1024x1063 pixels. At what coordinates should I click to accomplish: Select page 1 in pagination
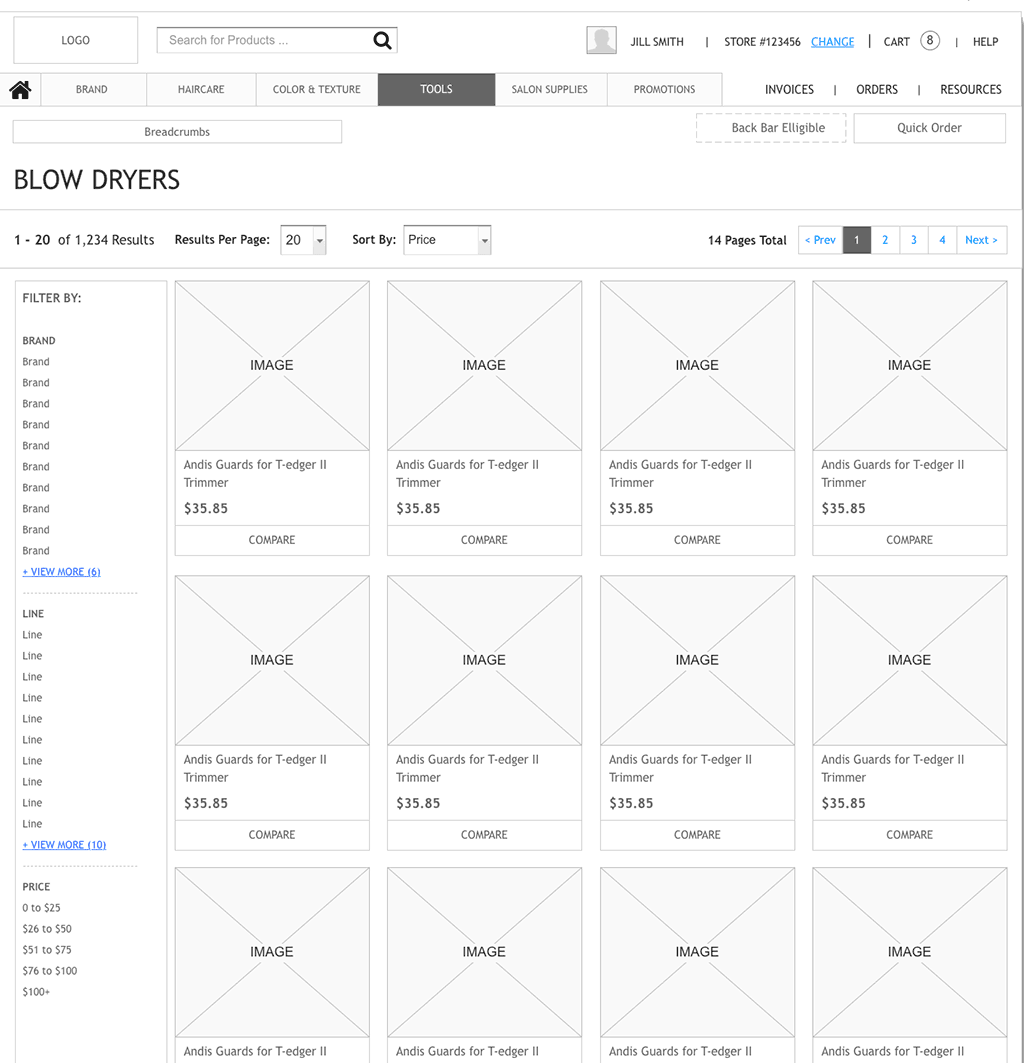(857, 240)
